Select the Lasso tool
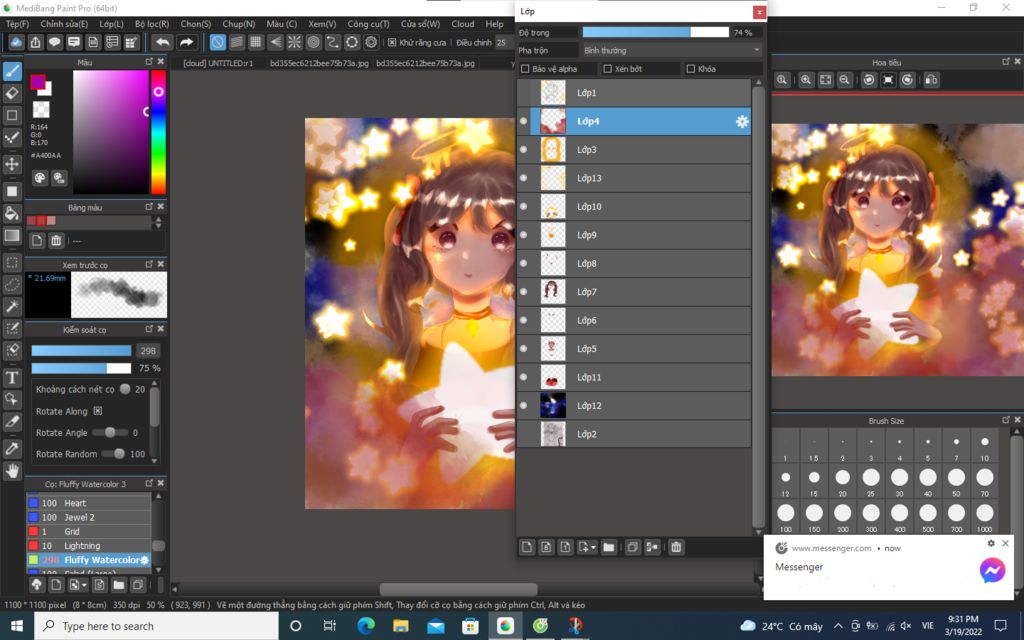1024x640 pixels. 12,285
